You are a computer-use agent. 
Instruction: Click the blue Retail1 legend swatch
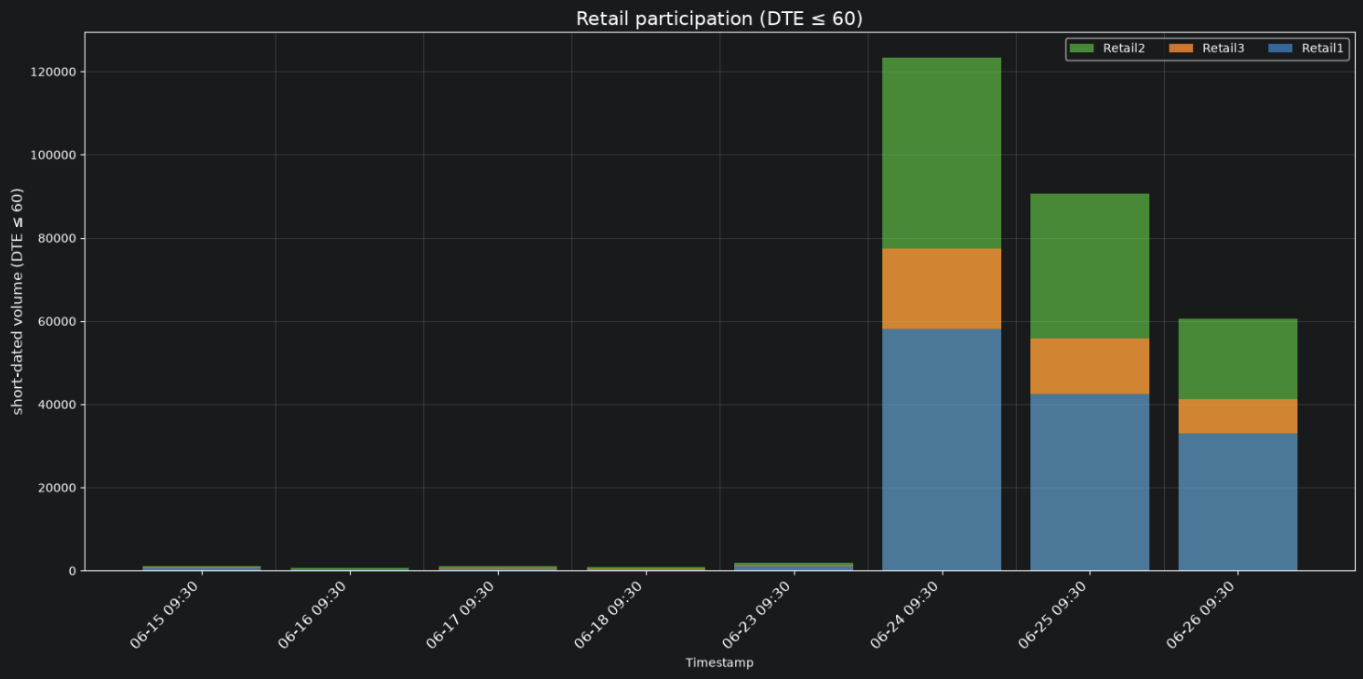point(1280,48)
